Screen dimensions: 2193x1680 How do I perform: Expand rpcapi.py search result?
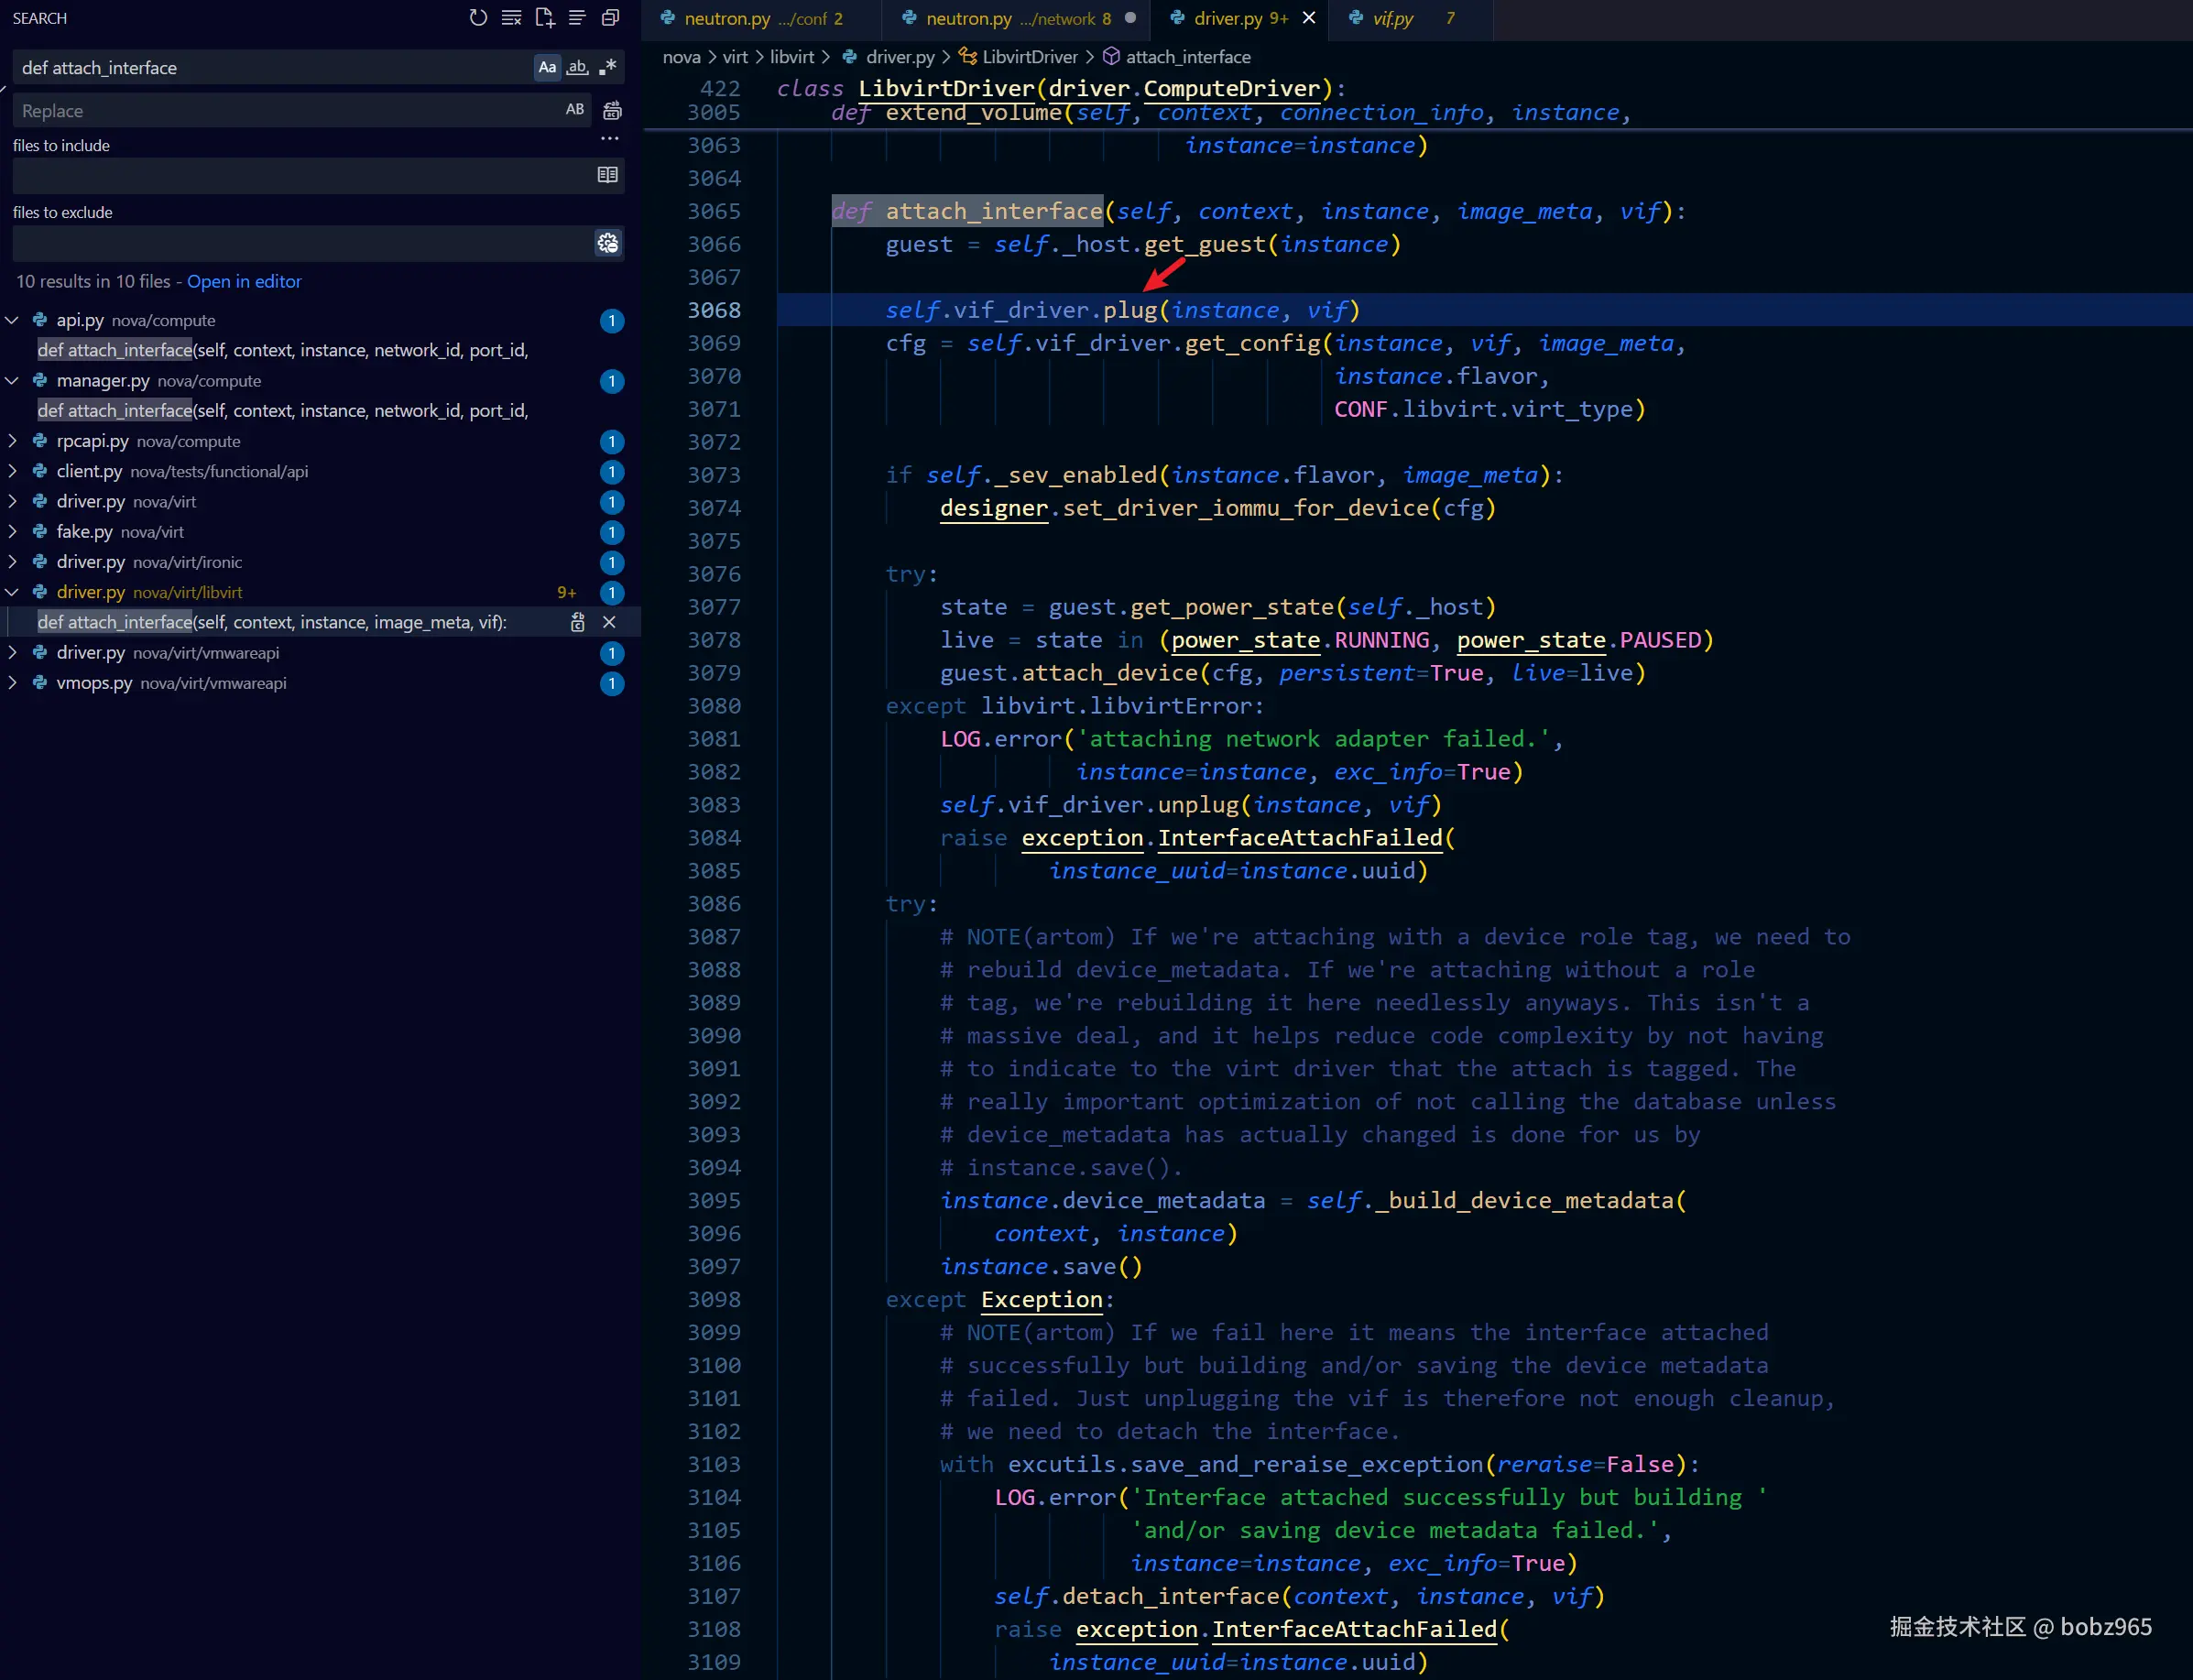click(12, 441)
